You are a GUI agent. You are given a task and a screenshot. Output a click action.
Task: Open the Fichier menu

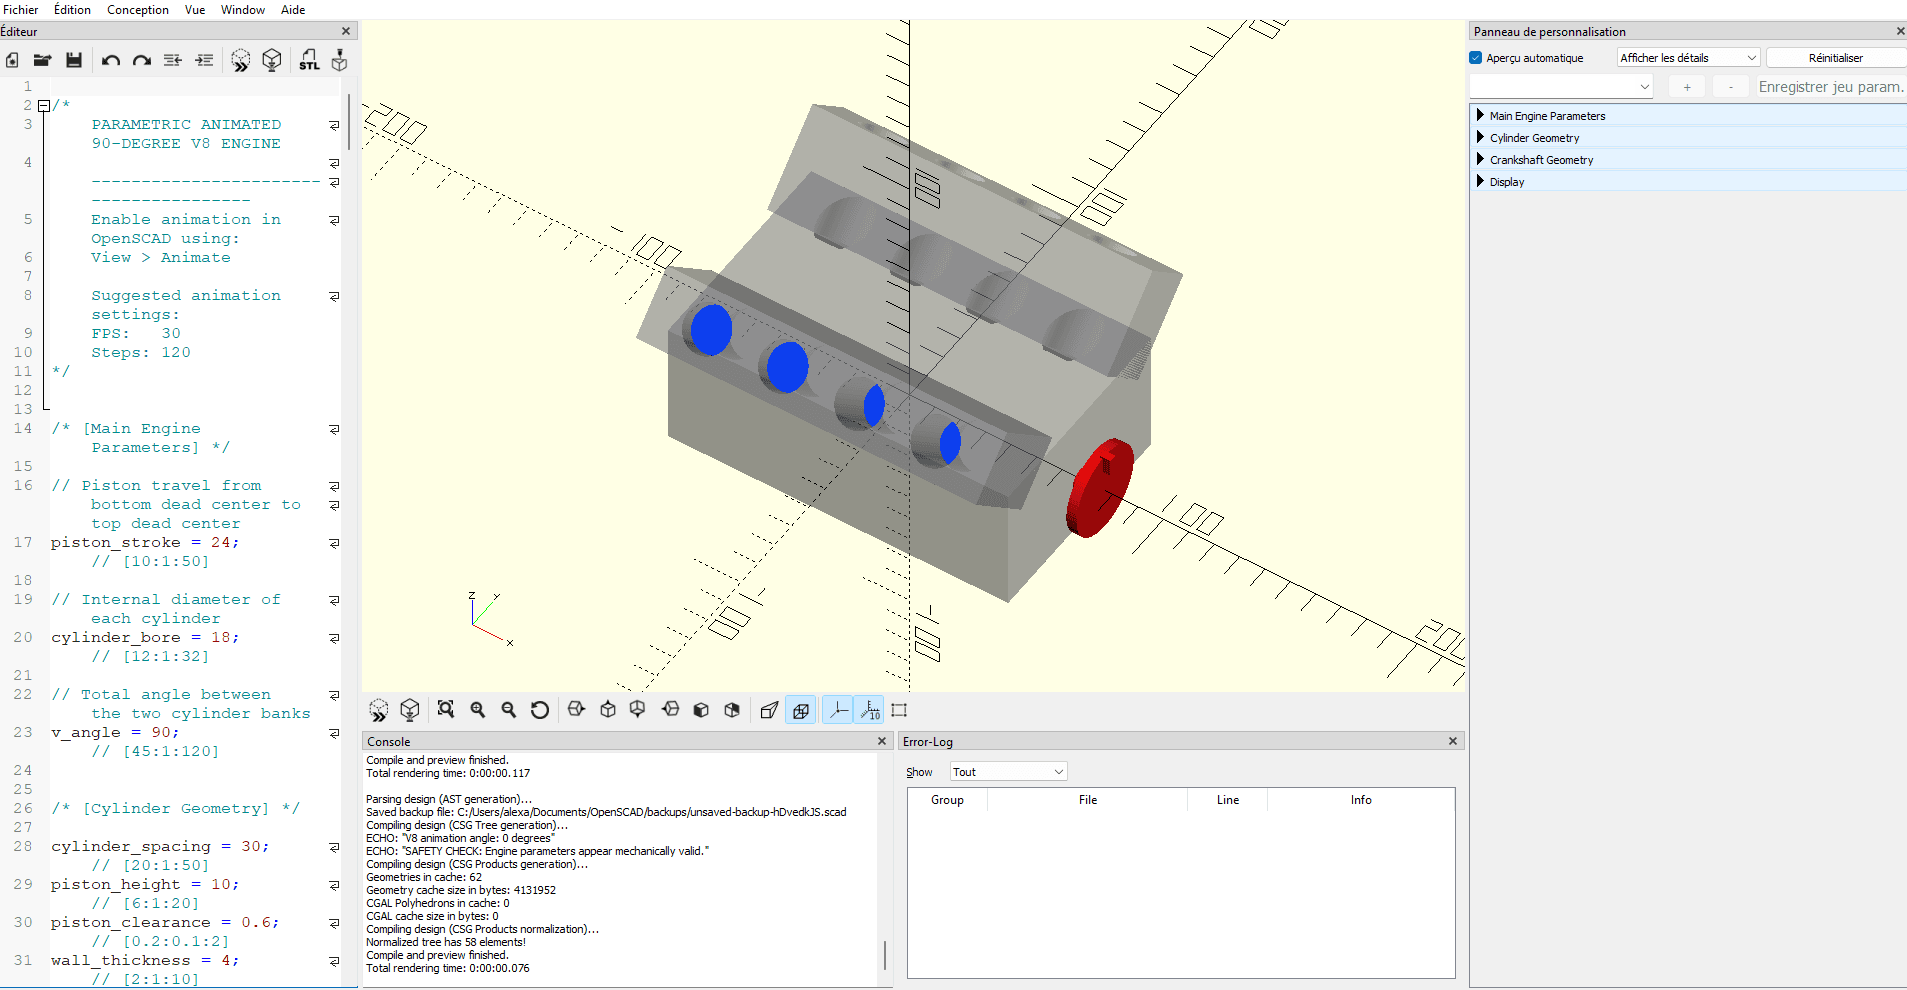coord(21,10)
